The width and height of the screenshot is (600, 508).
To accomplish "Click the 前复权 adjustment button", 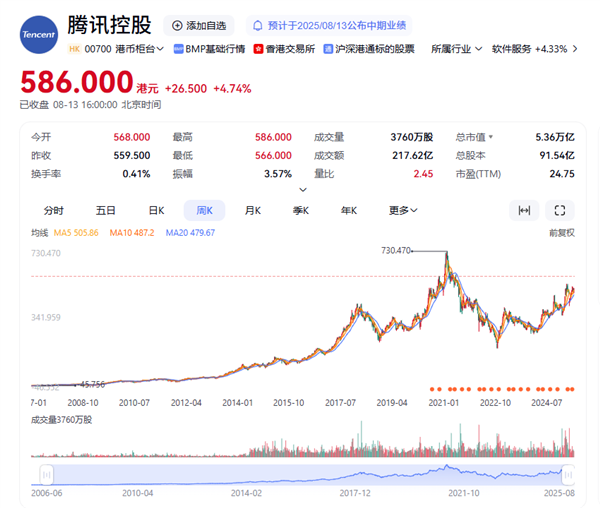I will tap(563, 232).
